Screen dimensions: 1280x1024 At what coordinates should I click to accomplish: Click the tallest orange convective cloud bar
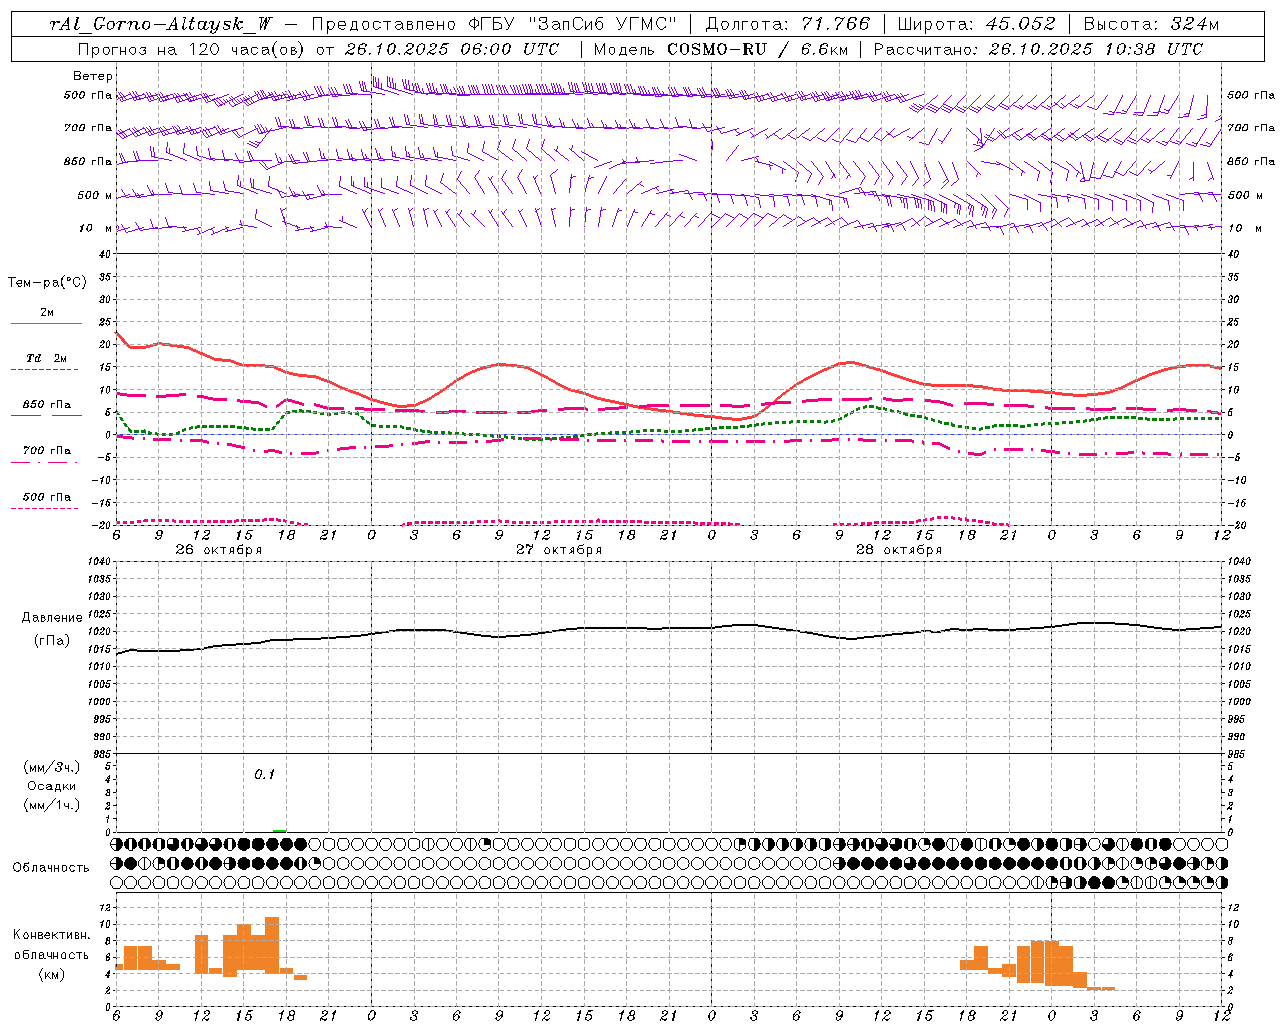pyautogui.click(x=272, y=944)
